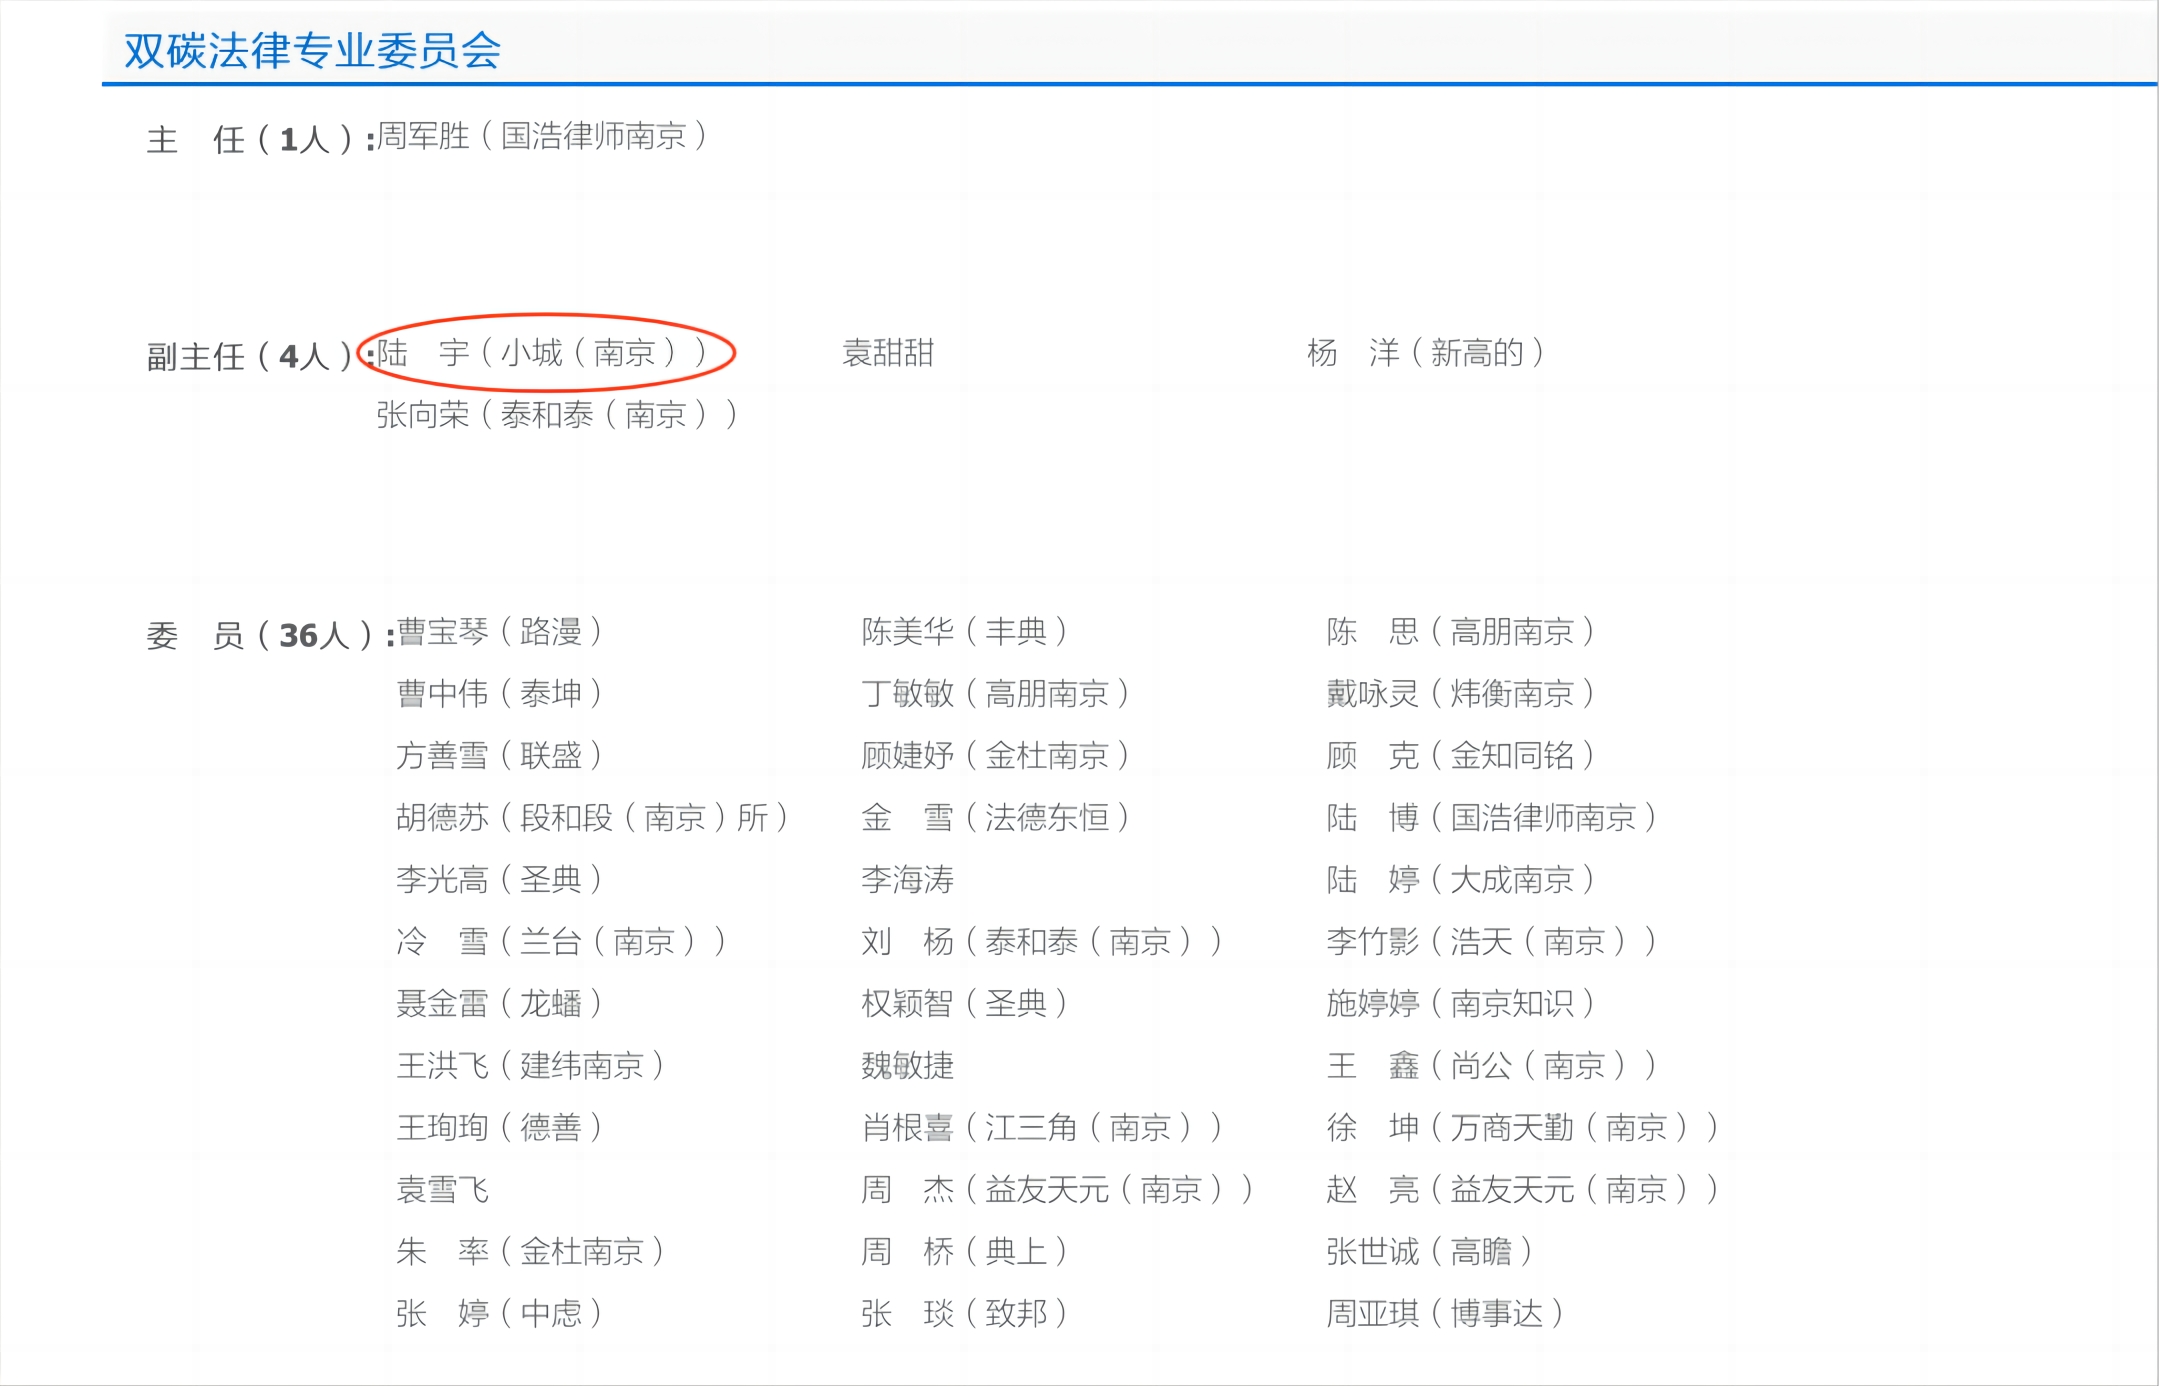
Task: Click member 刘 杨（泰和泰（南京））
Action: (1043, 942)
